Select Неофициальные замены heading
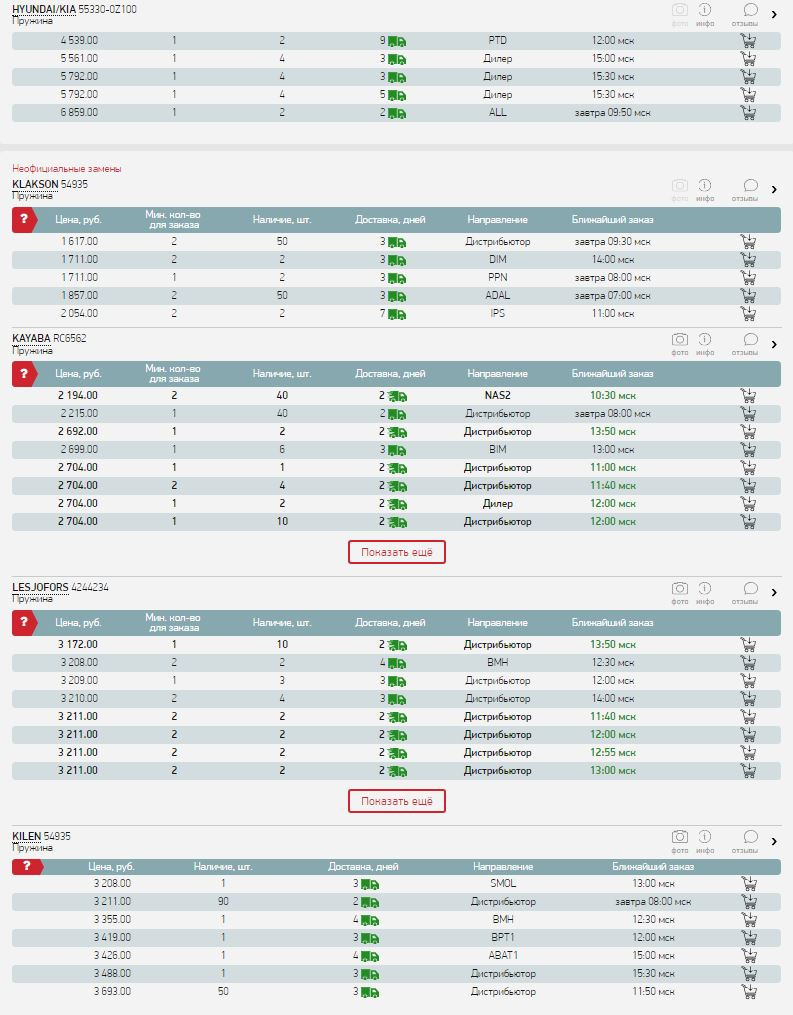Image resolution: width=793 pixels, height=1015 pixels. 67,169
